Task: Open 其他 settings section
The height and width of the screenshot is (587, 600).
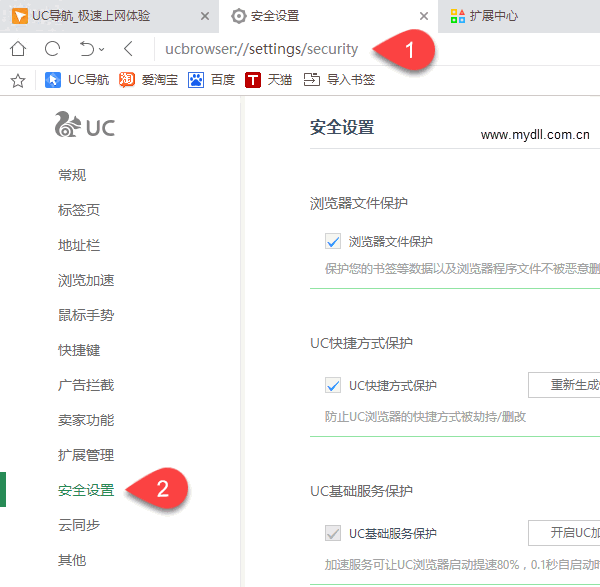Action: pyautogui.click(x=72, y=560)
